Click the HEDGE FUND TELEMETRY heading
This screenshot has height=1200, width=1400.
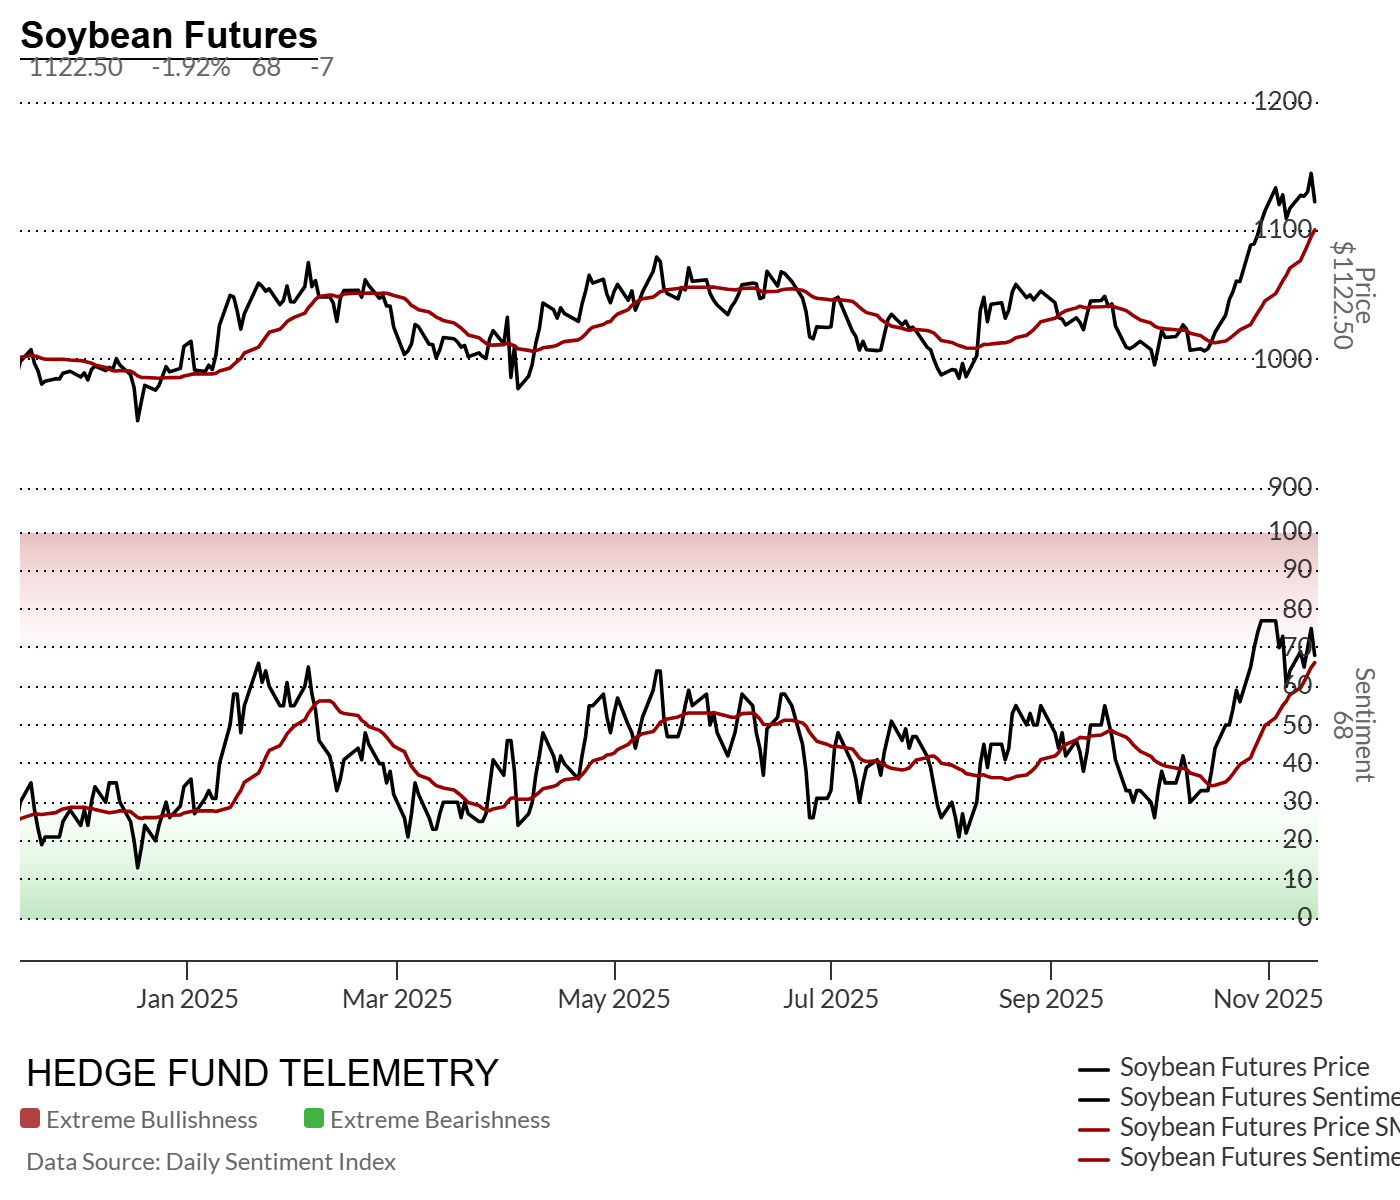[x=262, y=1073]
